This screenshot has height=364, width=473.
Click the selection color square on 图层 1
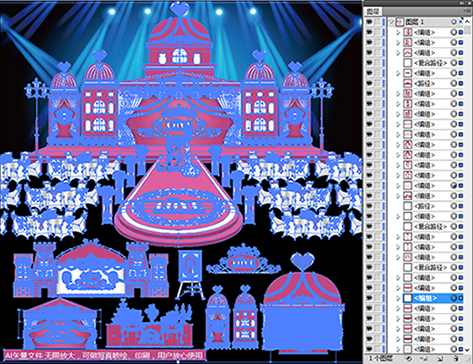[x=461, y=22]
